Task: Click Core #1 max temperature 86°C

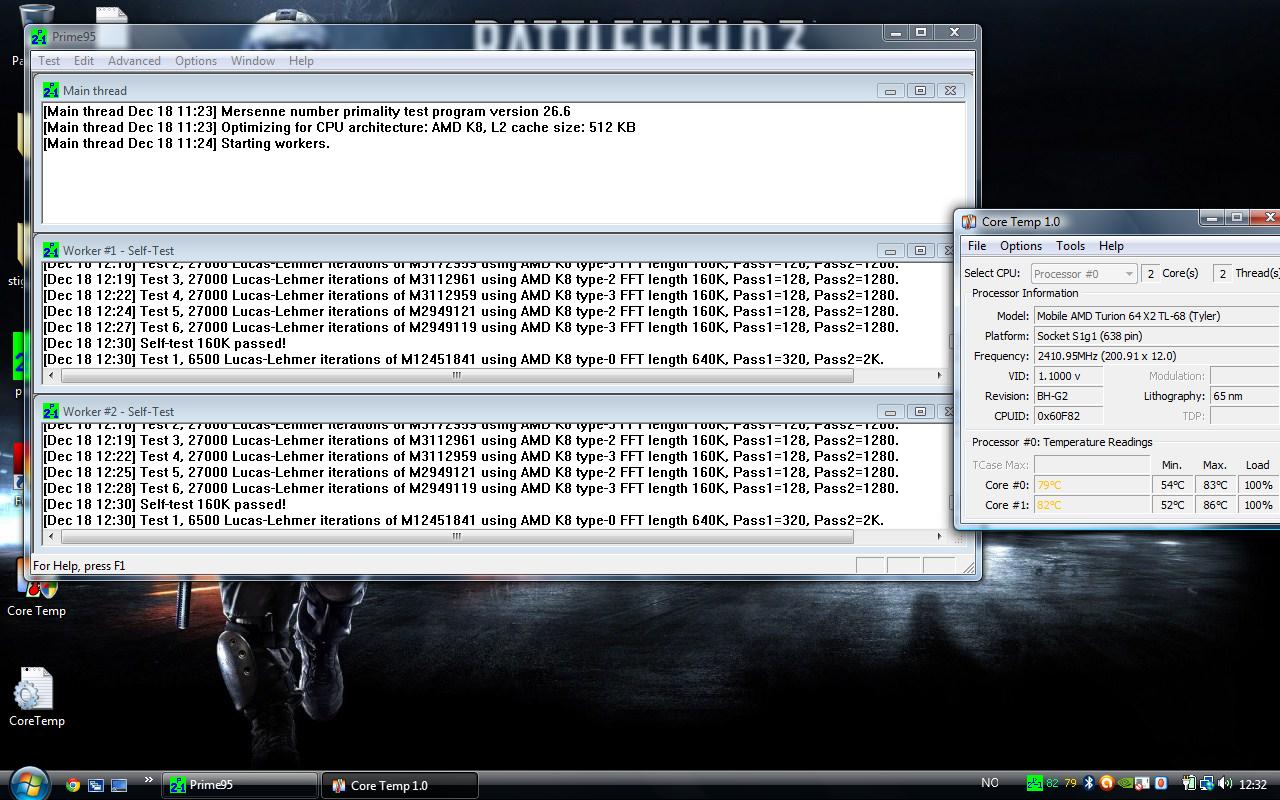Action: point(1215,505)
